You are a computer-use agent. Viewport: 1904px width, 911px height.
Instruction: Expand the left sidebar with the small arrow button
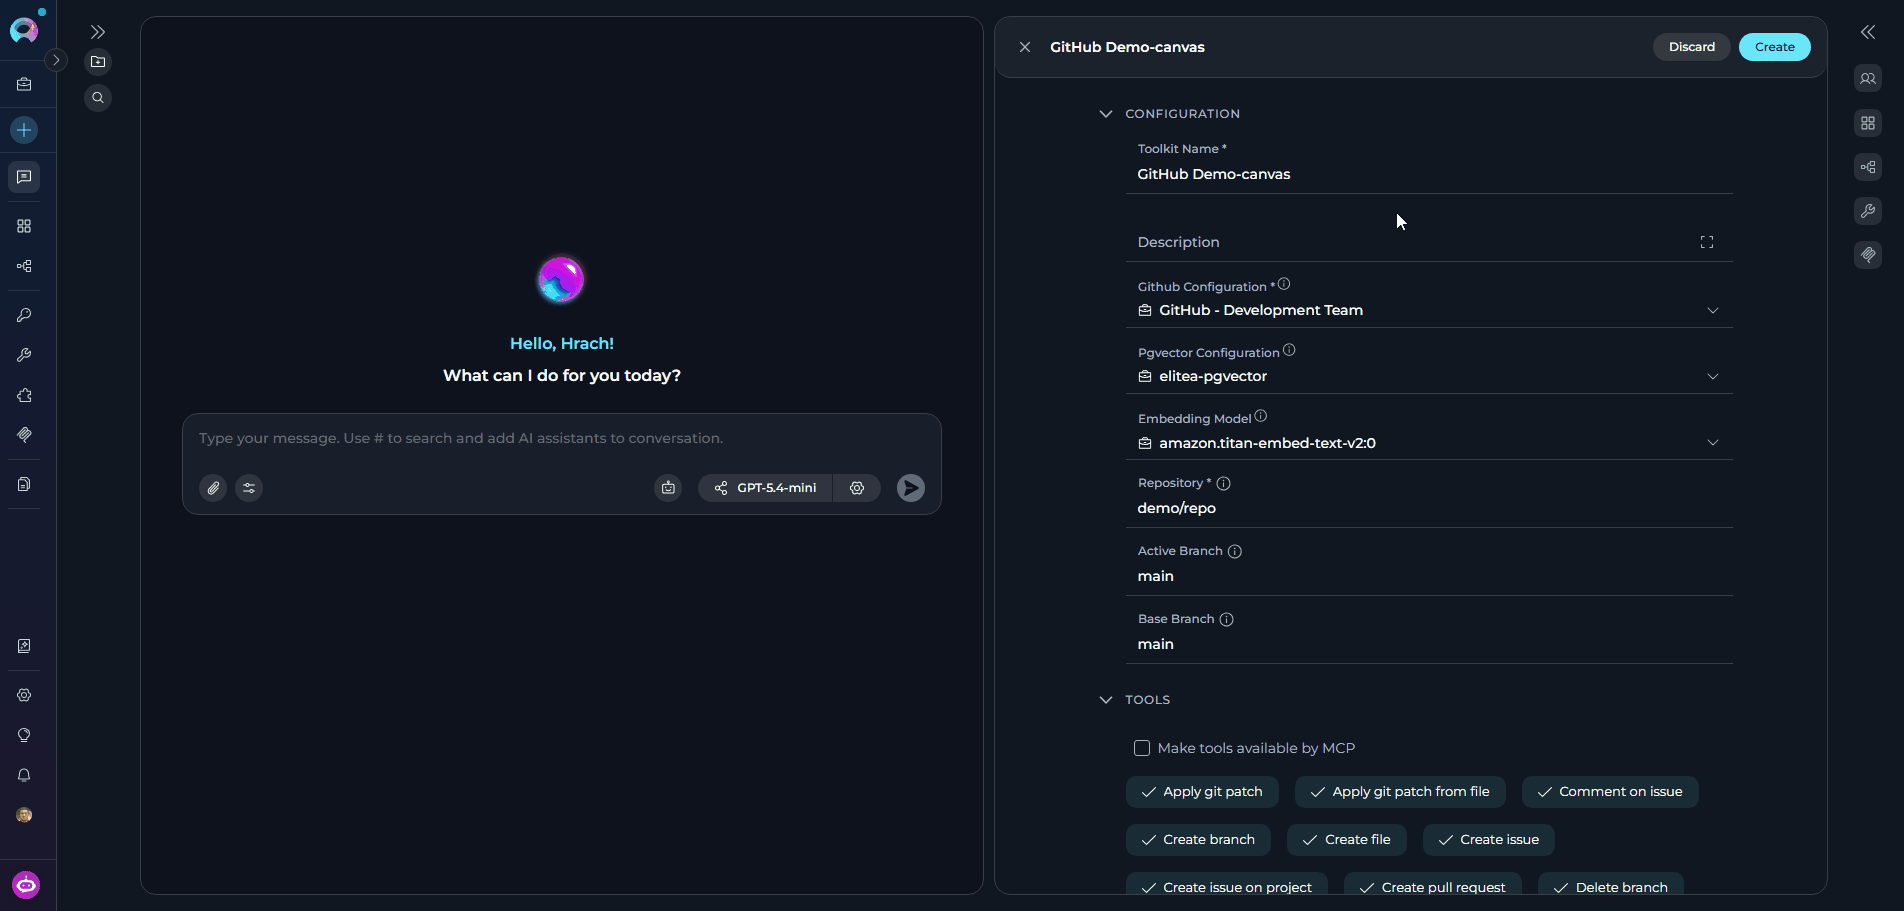click(x=56, y=60)
